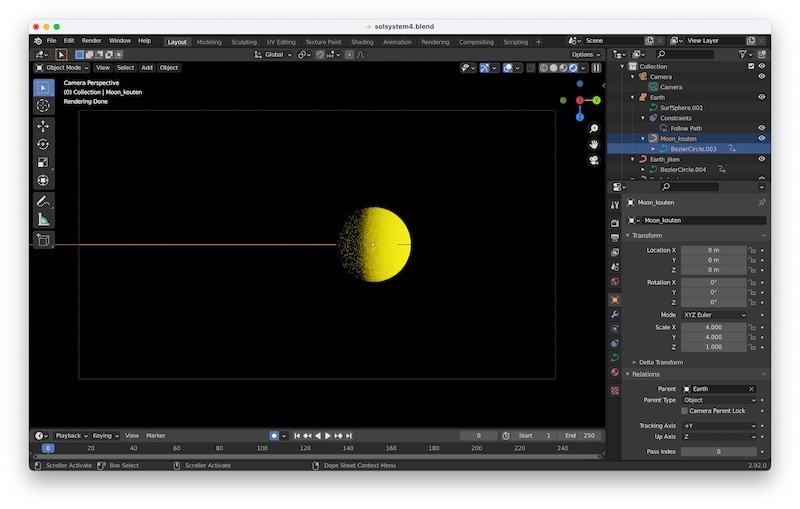
Task: Choose the Rotate tool
Action: [43, 144]
